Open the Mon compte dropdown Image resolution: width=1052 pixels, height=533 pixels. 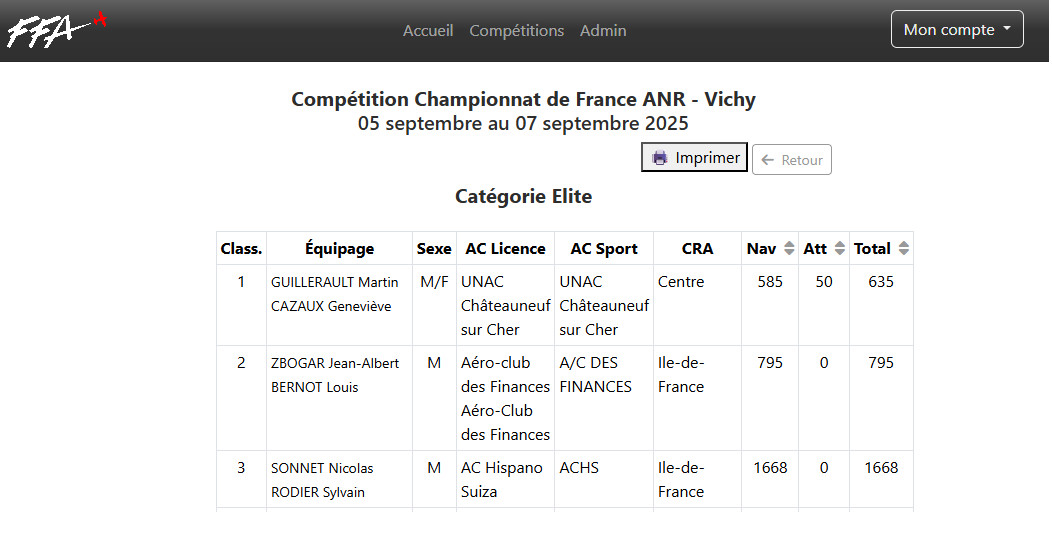957,30
